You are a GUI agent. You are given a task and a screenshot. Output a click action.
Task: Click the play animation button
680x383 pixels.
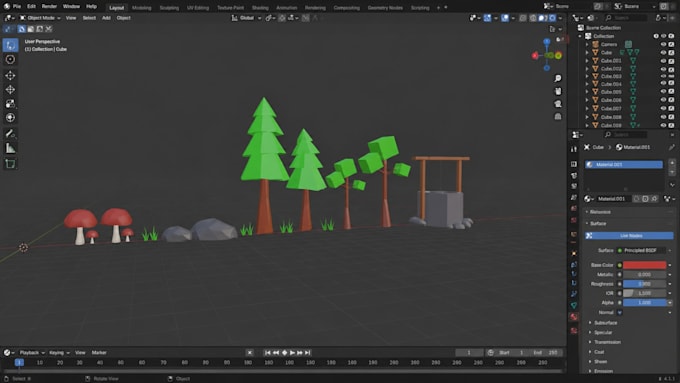coord(292,353)
